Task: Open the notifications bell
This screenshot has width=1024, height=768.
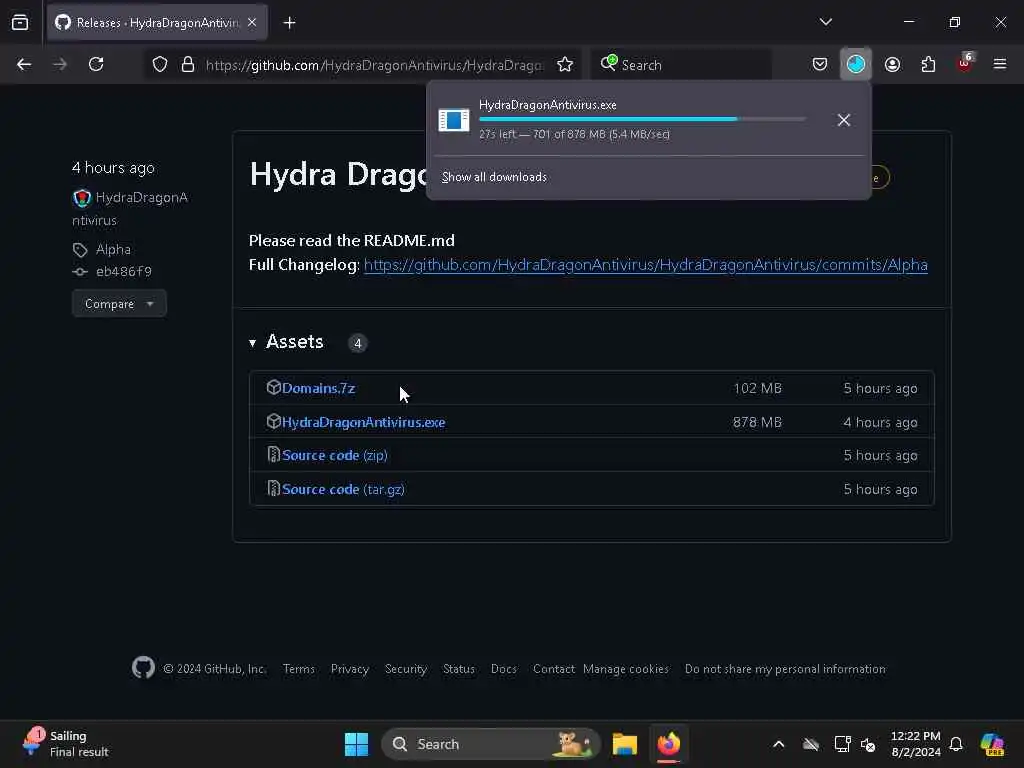Action: (956, 744)
